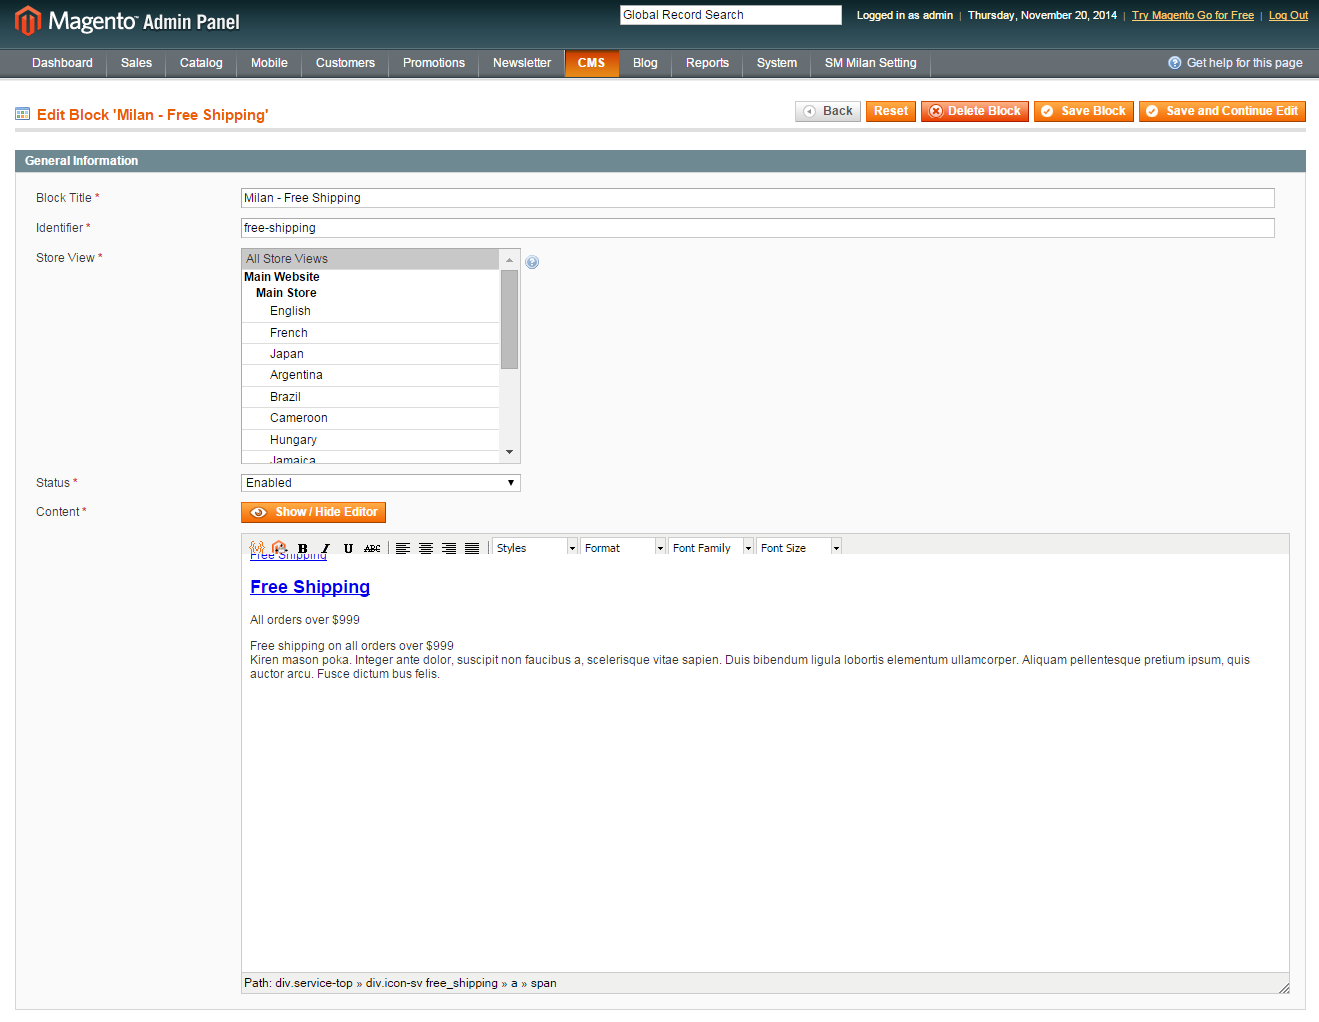The image size is (1319, 1022).
Task: Click 'span' in the editor path bar
Action: click(543, 983)
